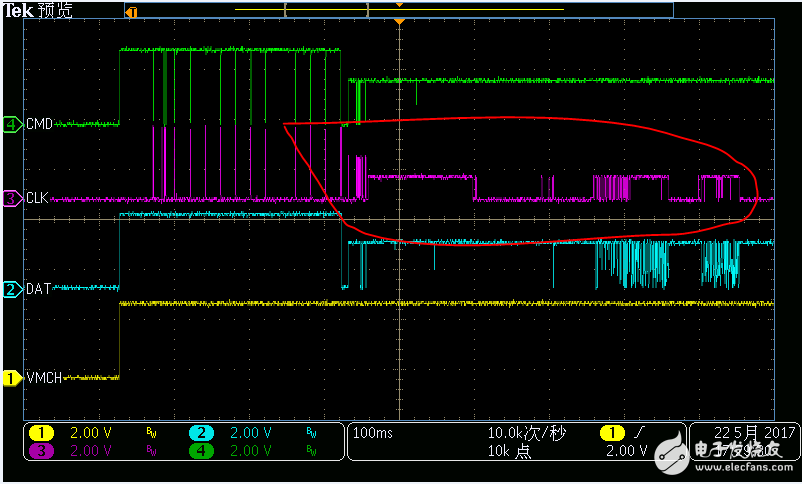Click the date readout 22 5月 2017
Viewport: 802px width, 484px height.
pyautogui.click(x=754, y=433)
